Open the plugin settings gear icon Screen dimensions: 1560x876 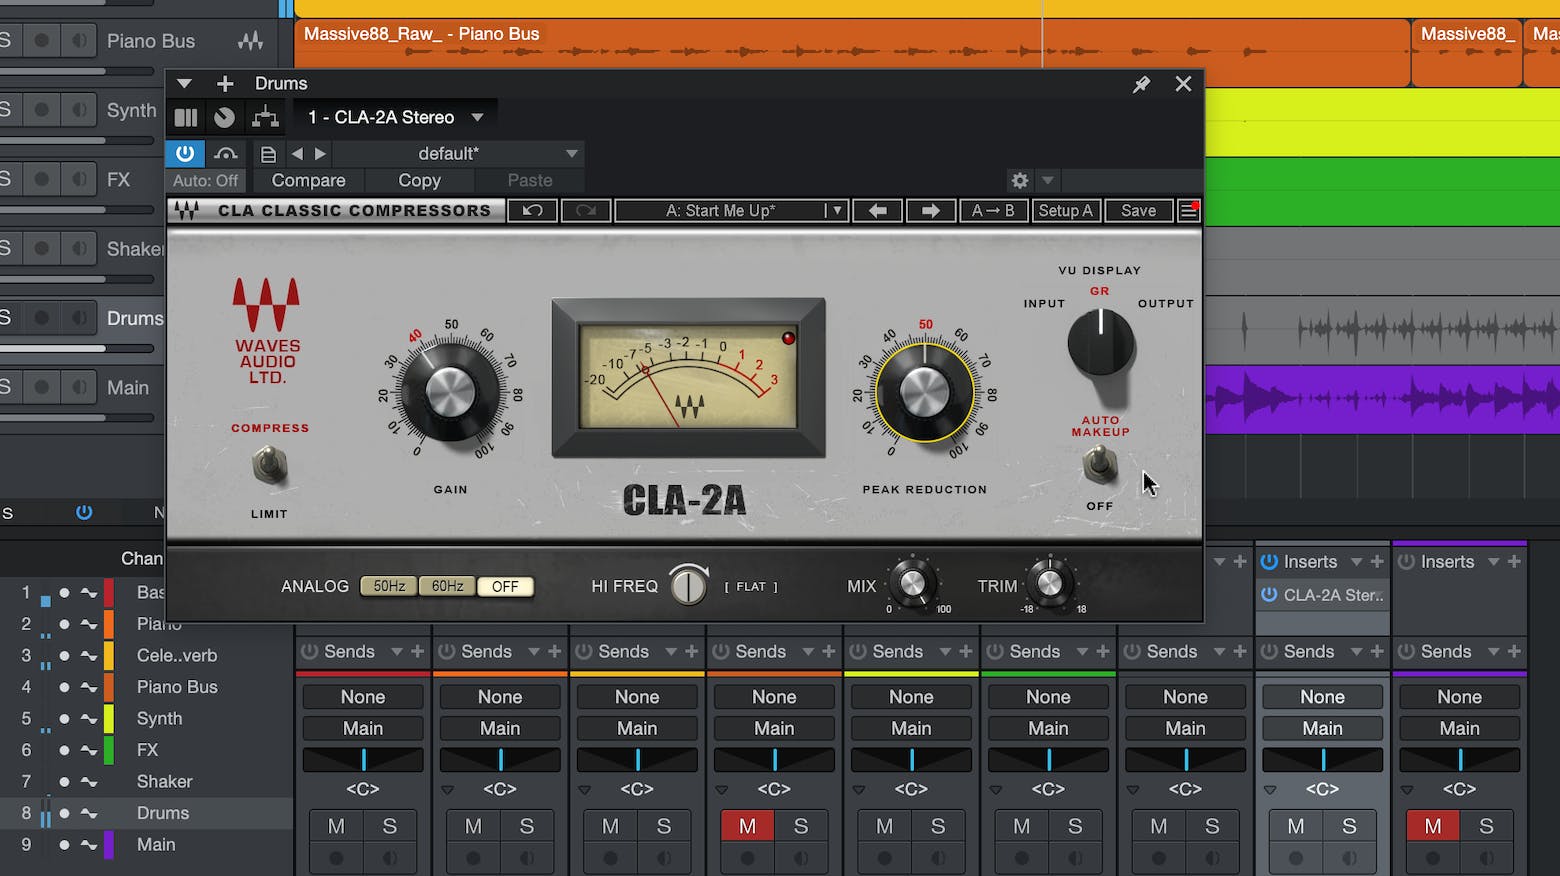click(1019, 181)
